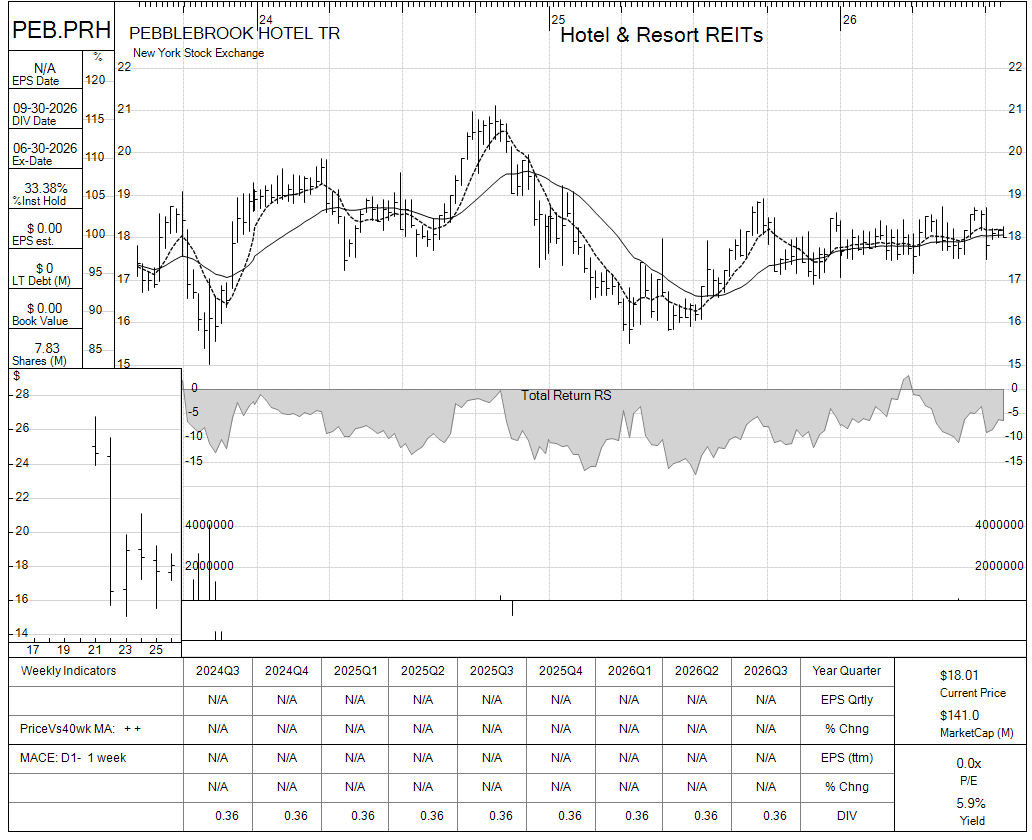Click the PEB.PRH ticker symbol
This screenshot has height=840, width=1032.
pyautogui.click(x=61, y=30)
